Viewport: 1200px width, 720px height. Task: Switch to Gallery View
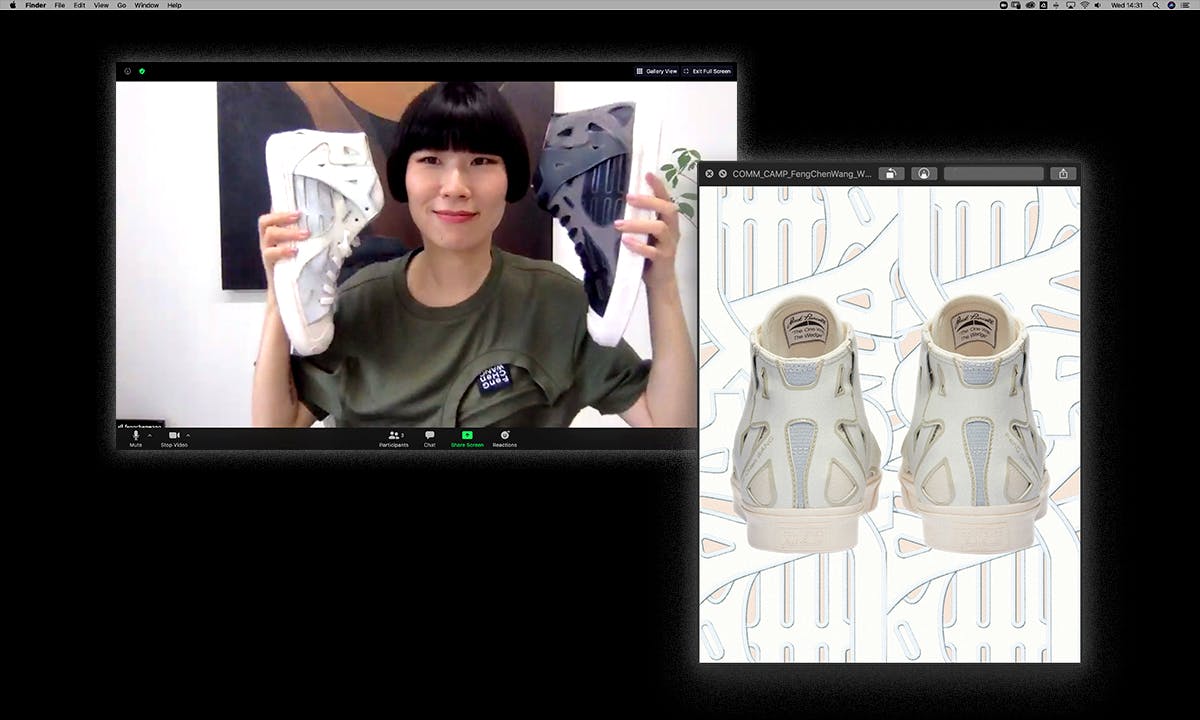pyautogui.click(x=657, y=71)
